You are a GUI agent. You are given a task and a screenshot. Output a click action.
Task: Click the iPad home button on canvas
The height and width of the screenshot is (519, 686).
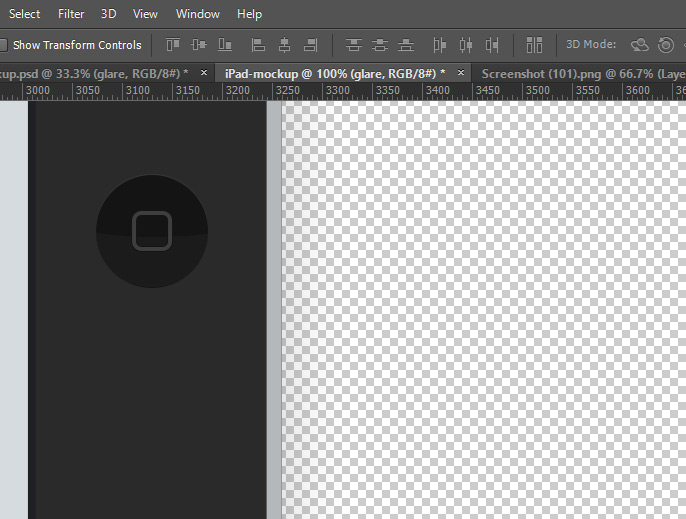coord(152,231)
